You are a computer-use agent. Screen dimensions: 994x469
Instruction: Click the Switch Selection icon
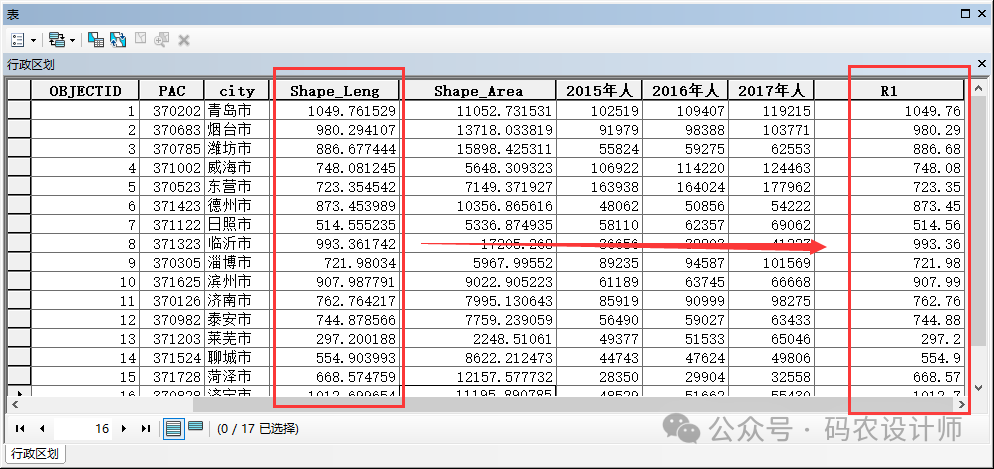coord(117,39)
